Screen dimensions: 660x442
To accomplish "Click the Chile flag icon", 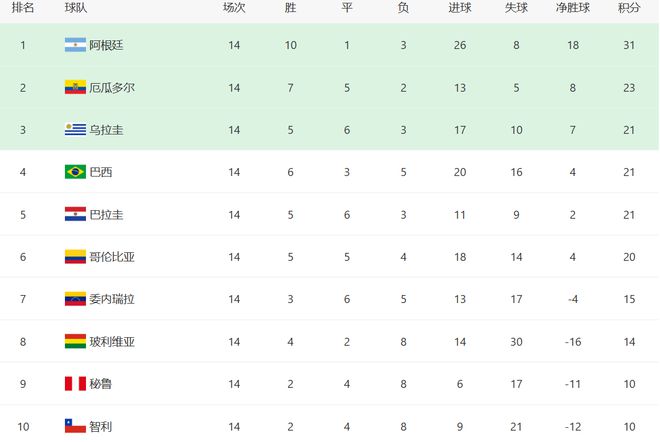I will (x=75, y=426).
